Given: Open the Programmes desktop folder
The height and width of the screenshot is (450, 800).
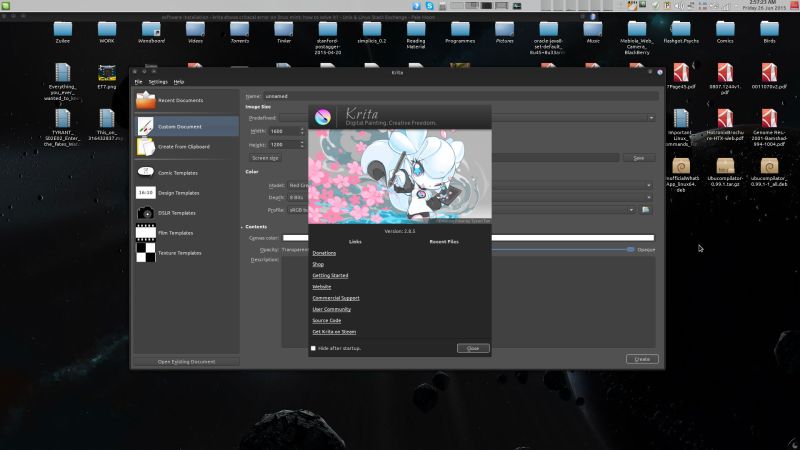Looking at the screenshot, I should (460, 32).
